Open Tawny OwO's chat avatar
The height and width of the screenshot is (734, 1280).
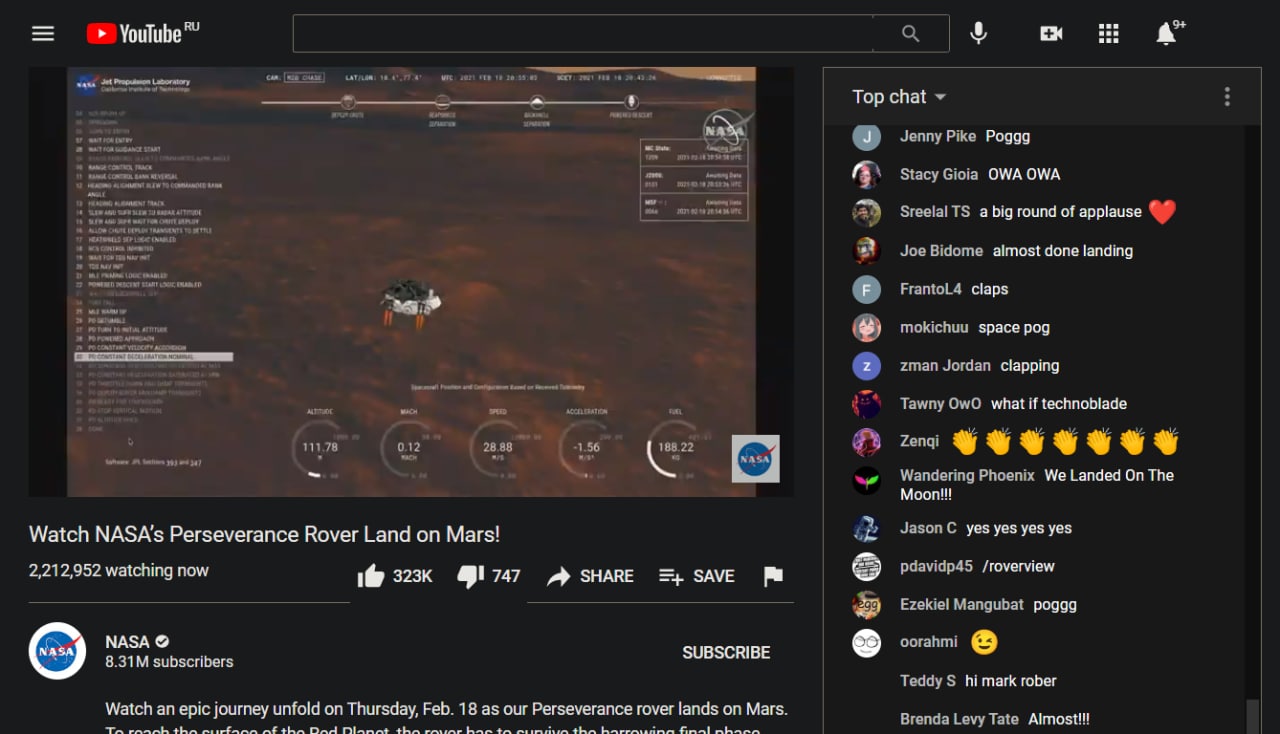point(866,404)
